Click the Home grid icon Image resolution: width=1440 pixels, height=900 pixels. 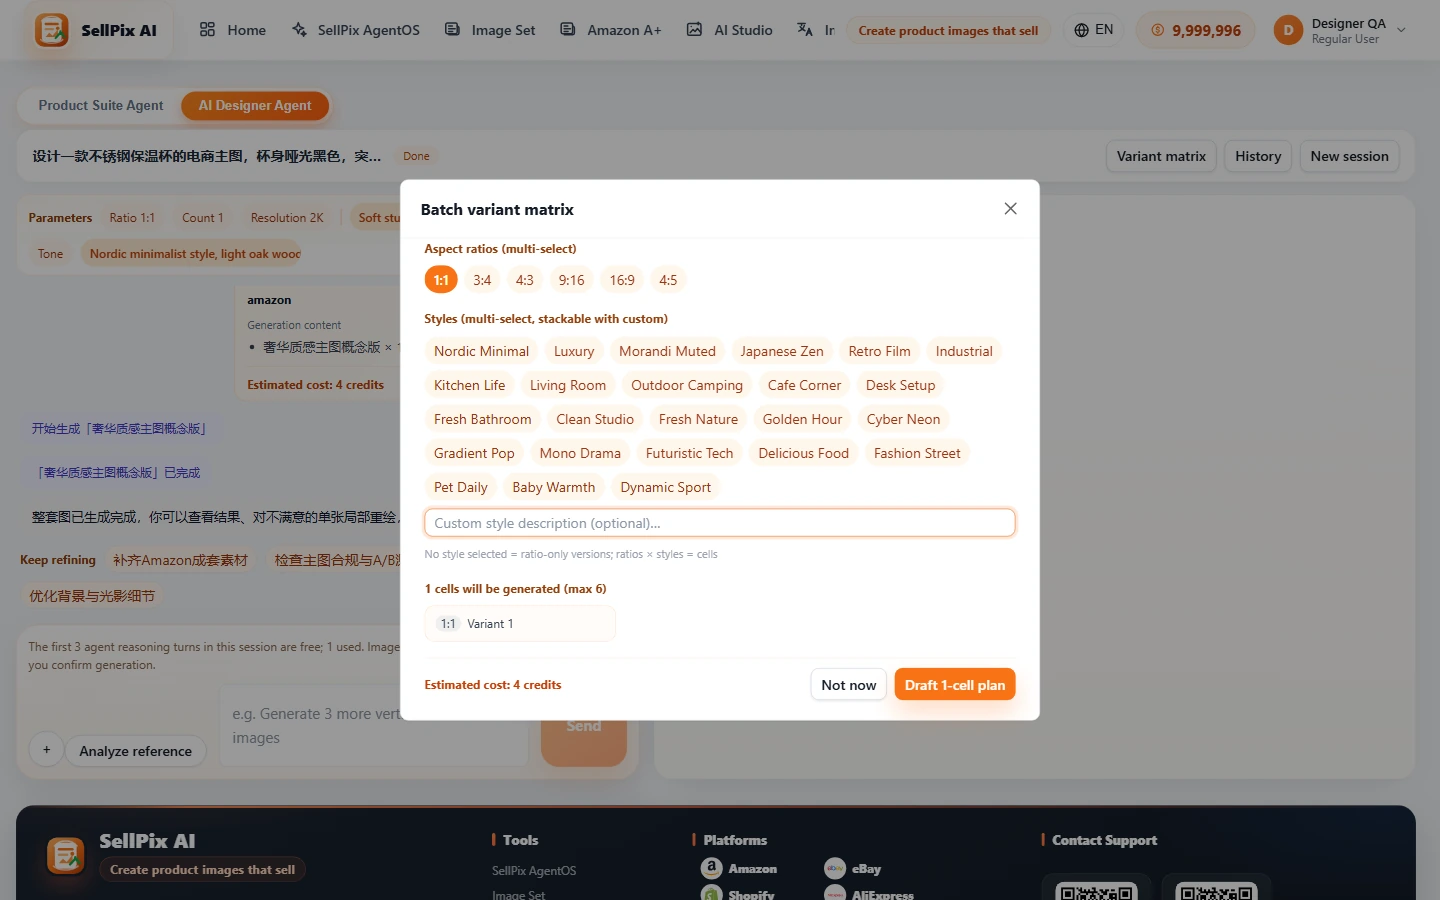pyautogui.click(x=207, y=30)
